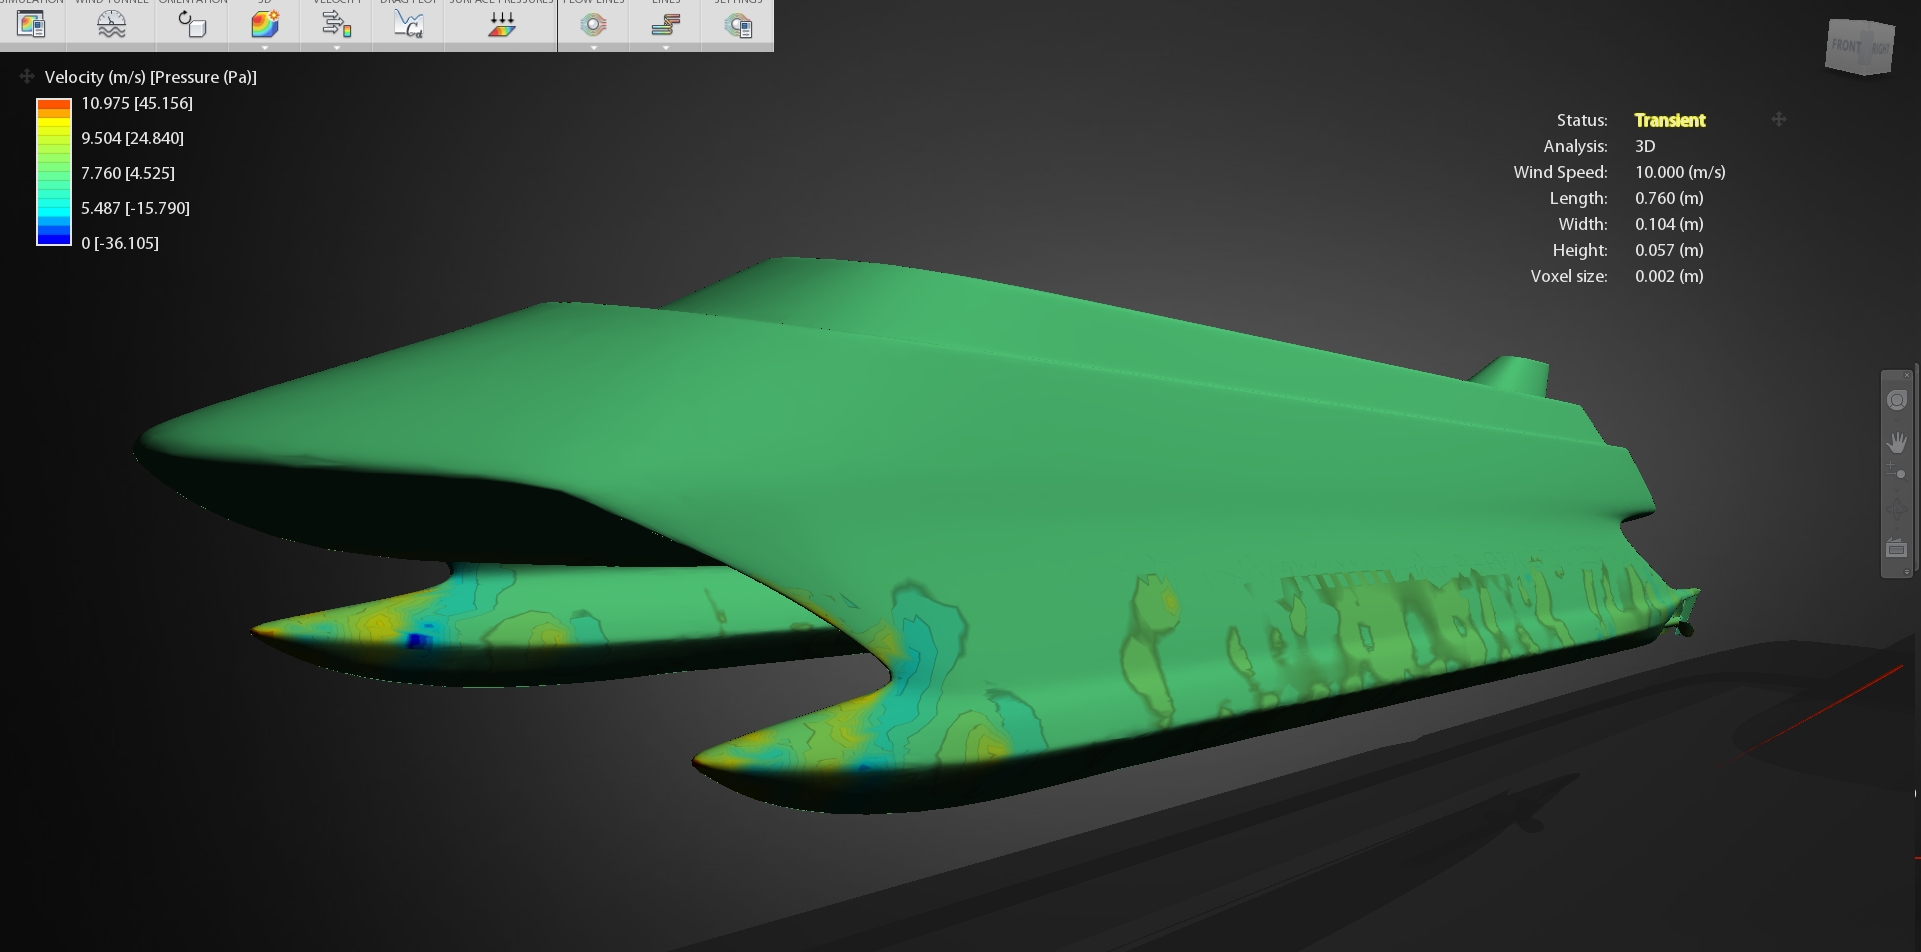Click move handle beside Velocity legend title
Image resolution: width=1921 pixels, height=952 pixels.
(27, 76)
